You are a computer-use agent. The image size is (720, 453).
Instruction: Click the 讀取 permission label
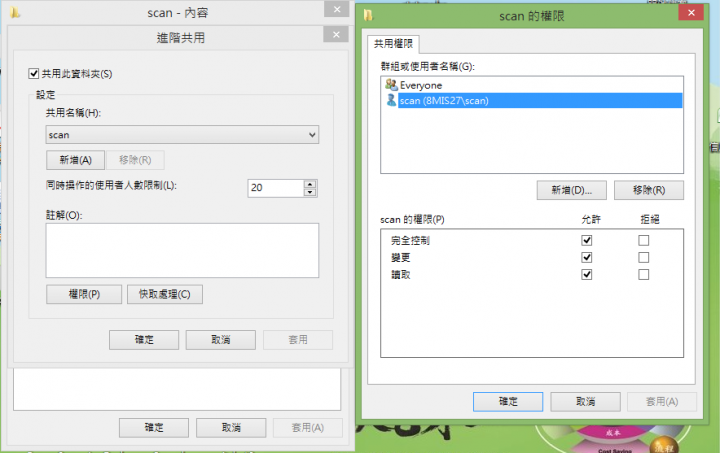400,275
